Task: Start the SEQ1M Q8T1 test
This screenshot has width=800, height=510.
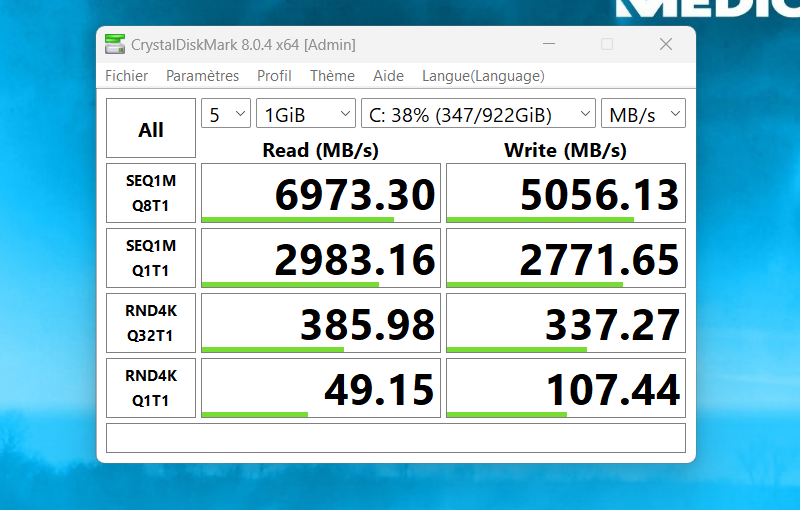Action: [151, 193]
